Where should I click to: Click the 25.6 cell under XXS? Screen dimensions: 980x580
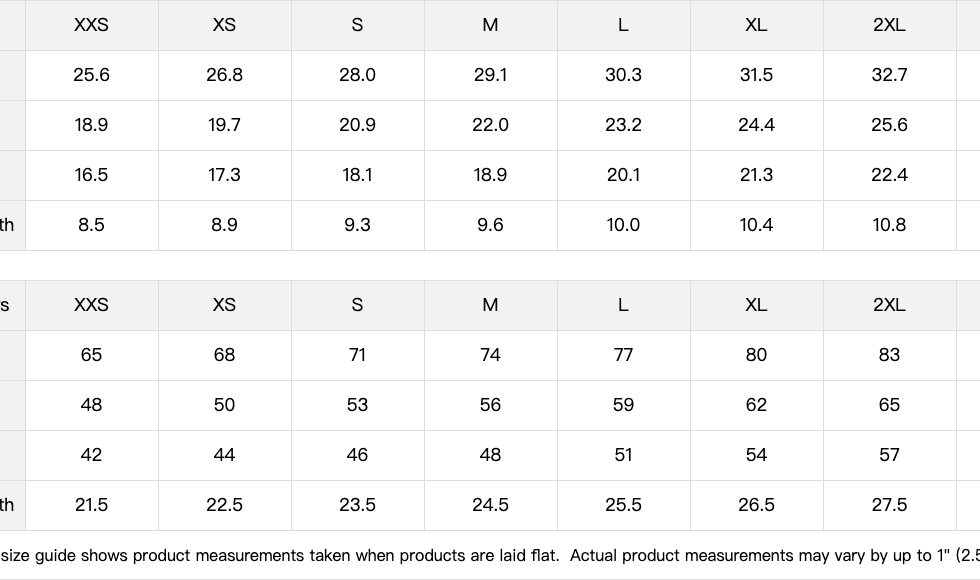coord(91,75)
